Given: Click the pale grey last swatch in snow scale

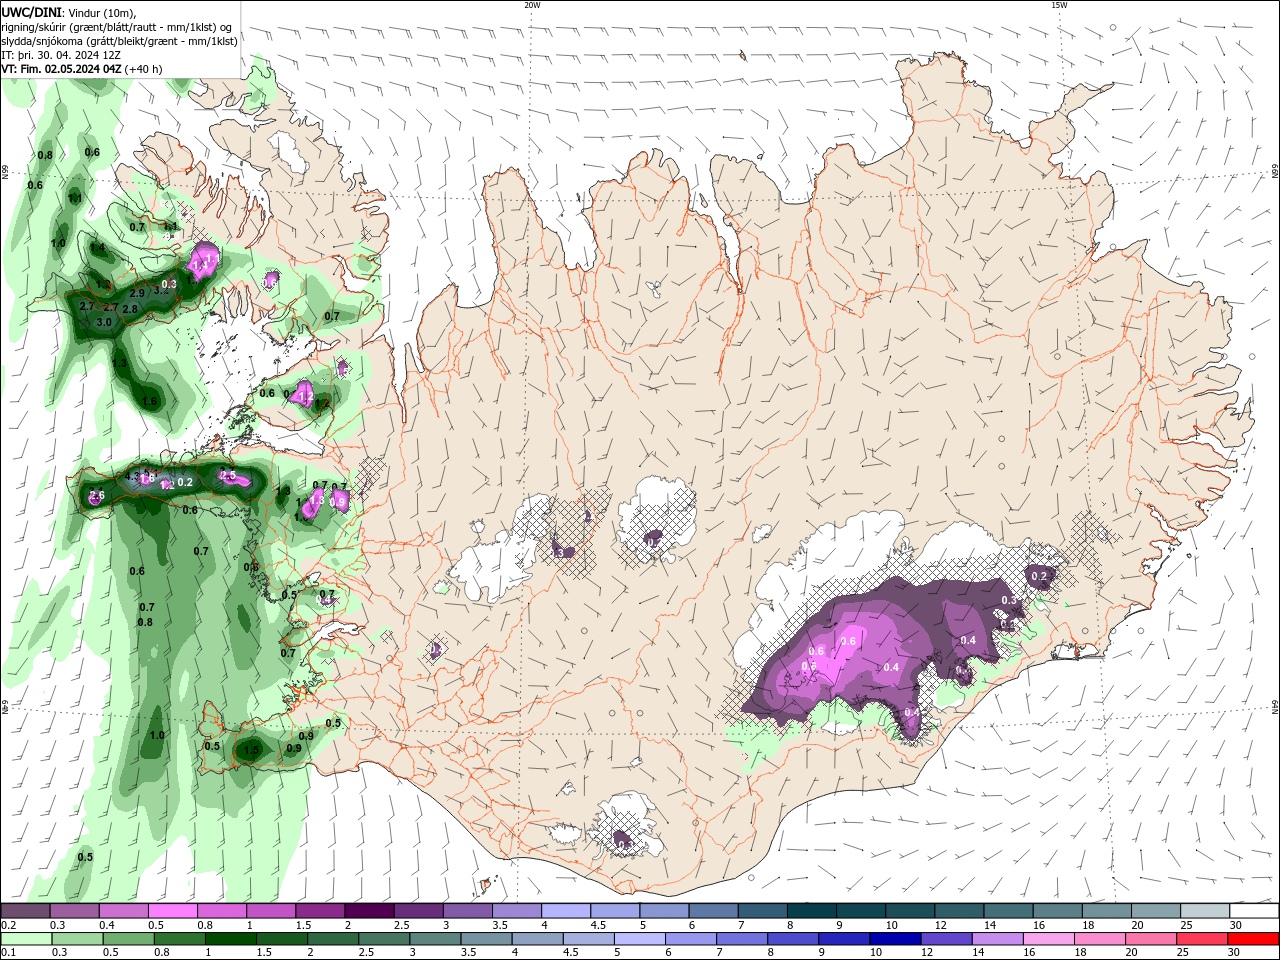Looking at the screenshot, I should point(1205,911).
